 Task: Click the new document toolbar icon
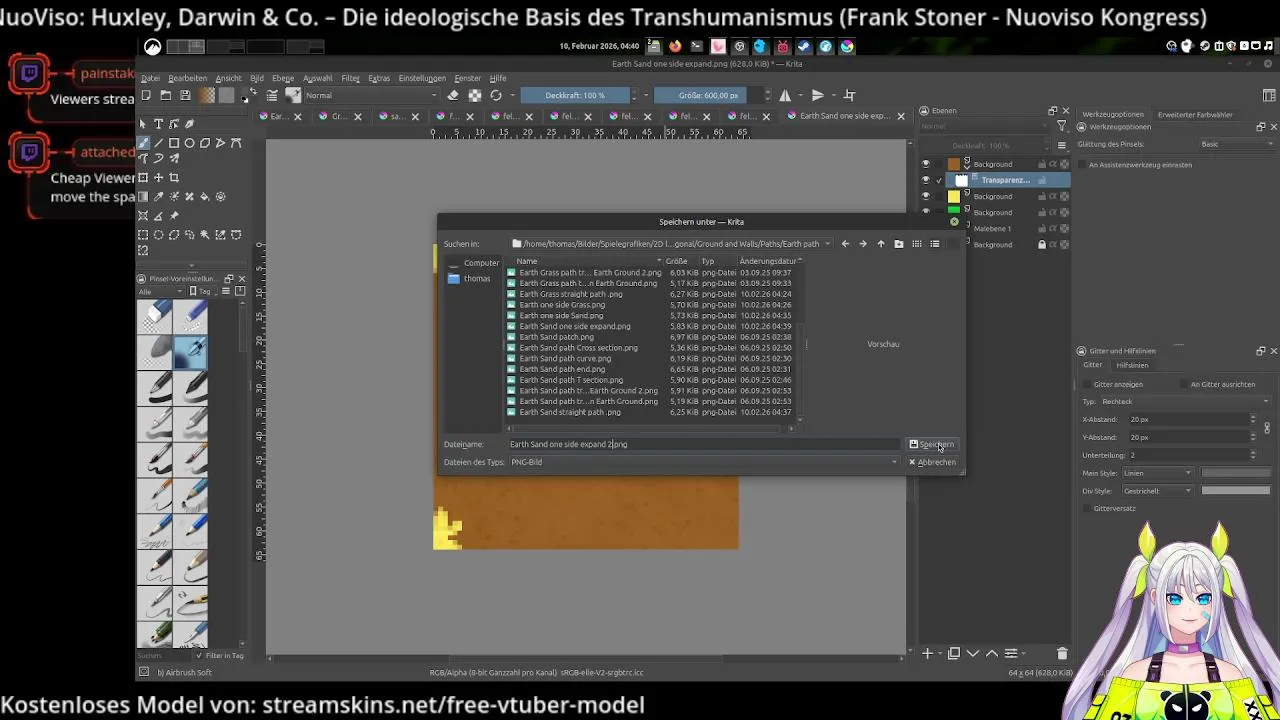coord(146,95)
